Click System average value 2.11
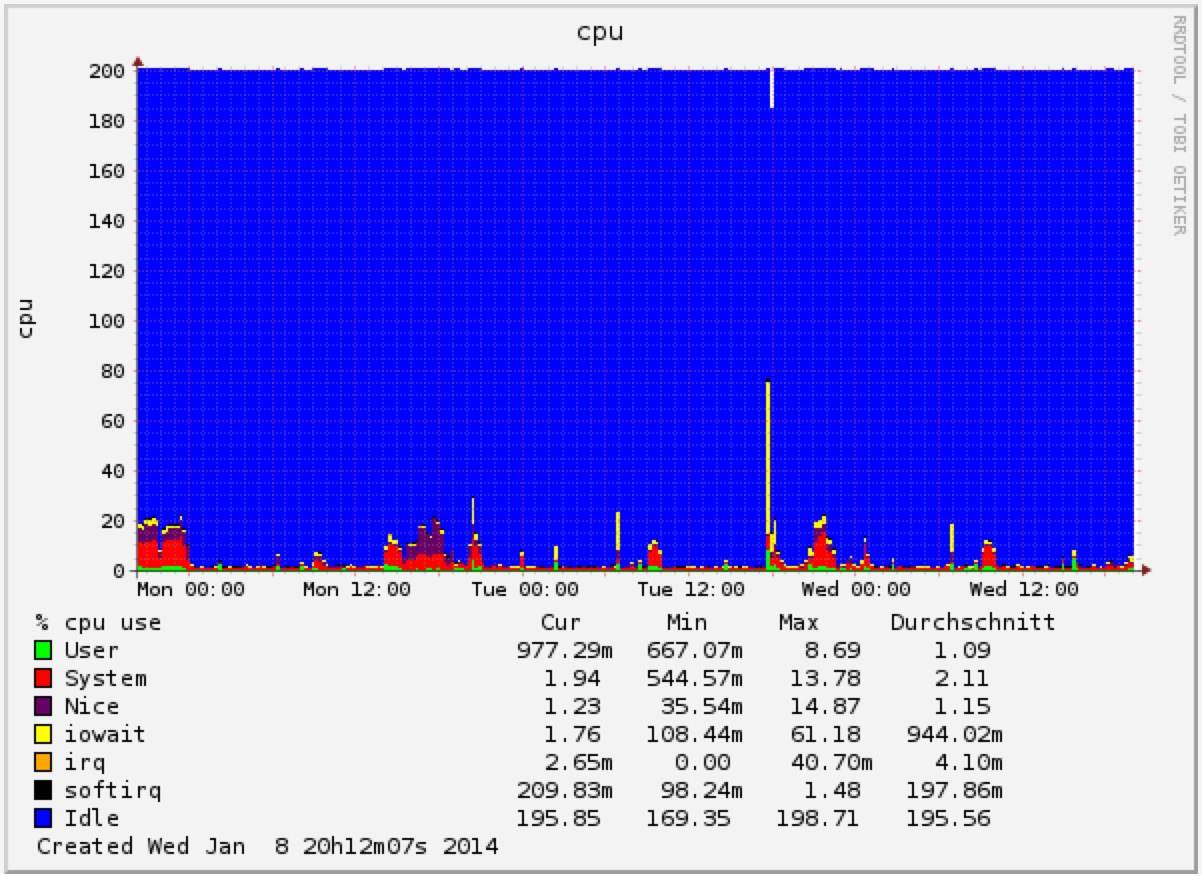1202x876 pixels. [x=964, y=678]
